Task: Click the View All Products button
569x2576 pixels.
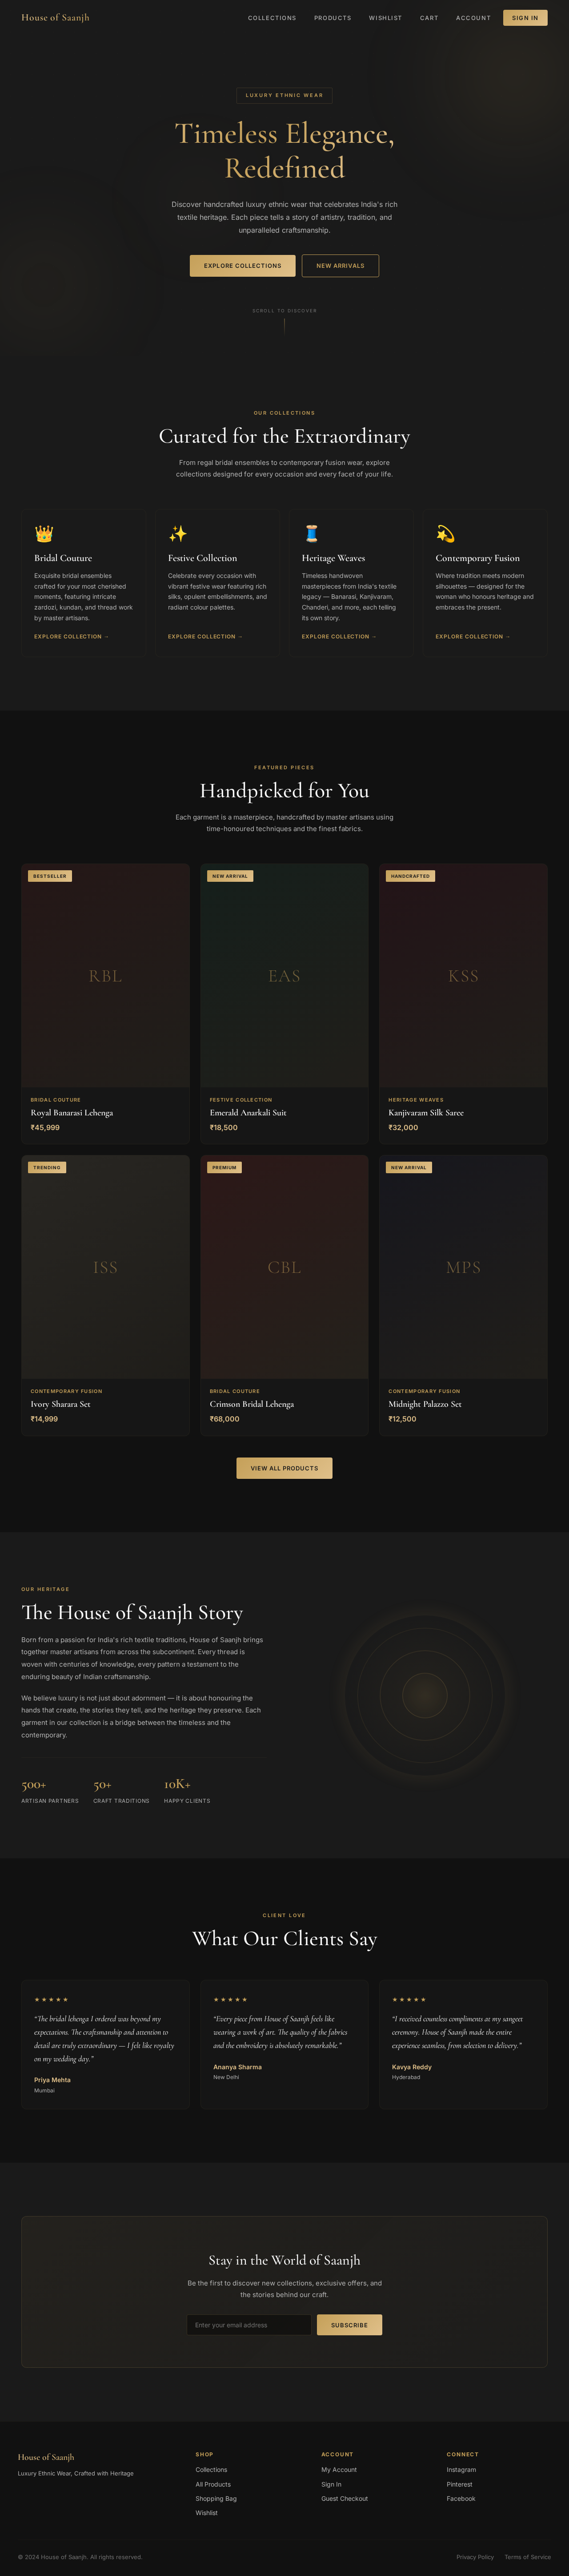Action: (284, 1468)
